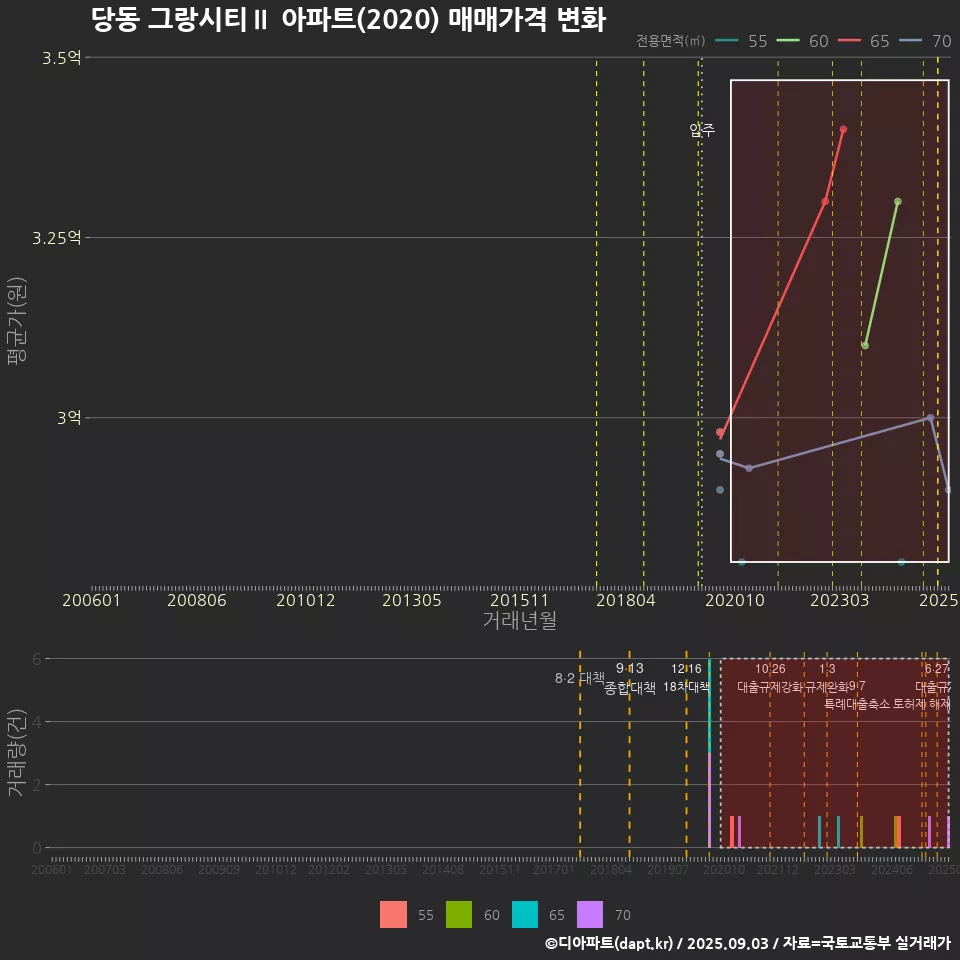Select the purple 70 swatch in bottom legend
Image resolution: width=960 pixels, height=960 pixels.
point(591,914)
